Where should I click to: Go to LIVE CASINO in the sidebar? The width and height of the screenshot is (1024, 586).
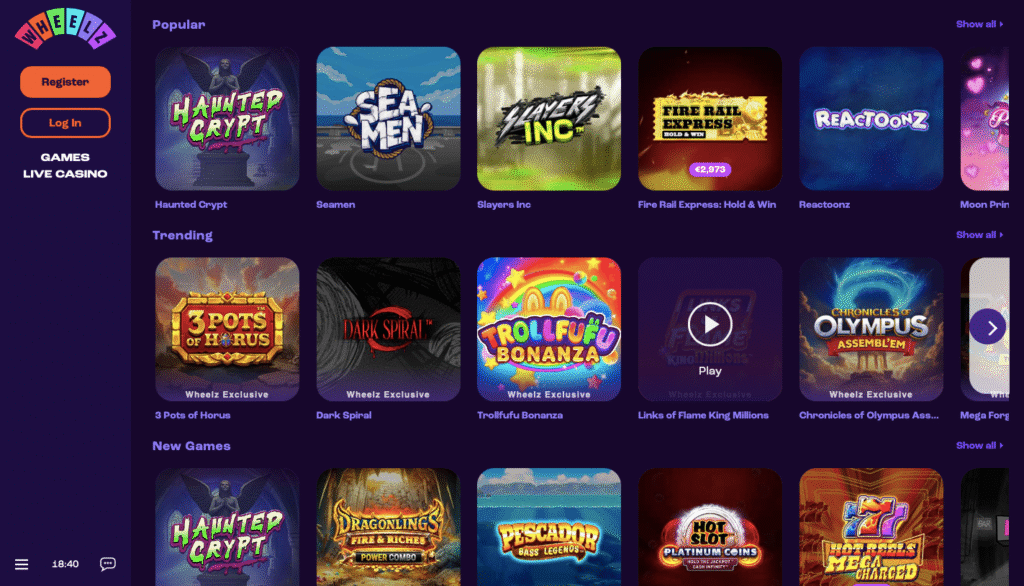[x=65, y=174]
